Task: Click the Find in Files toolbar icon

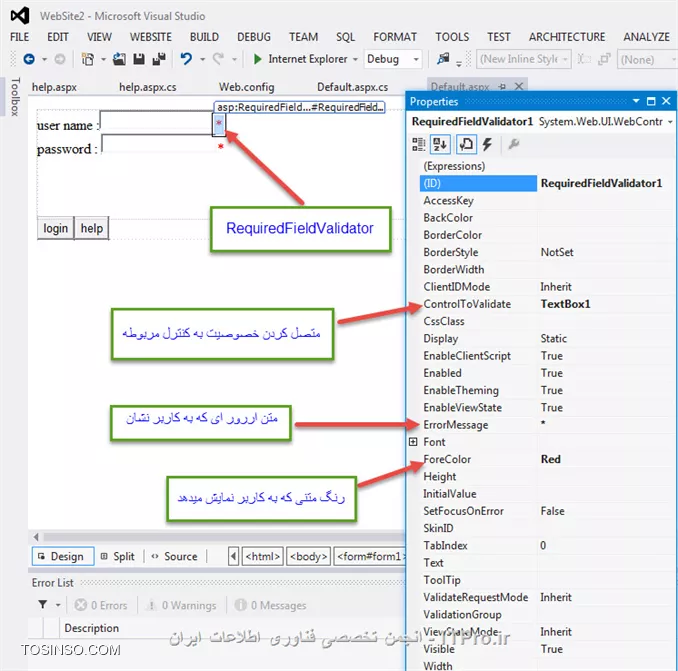Action: coord(443,59)
